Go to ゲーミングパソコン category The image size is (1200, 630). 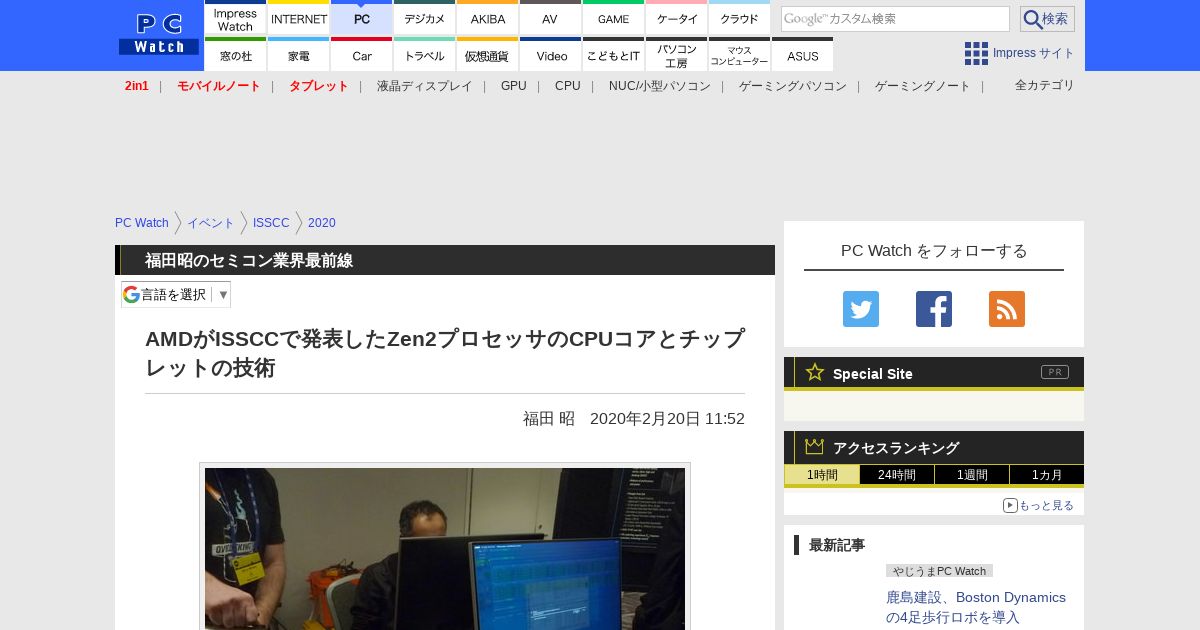pos(793,86)
